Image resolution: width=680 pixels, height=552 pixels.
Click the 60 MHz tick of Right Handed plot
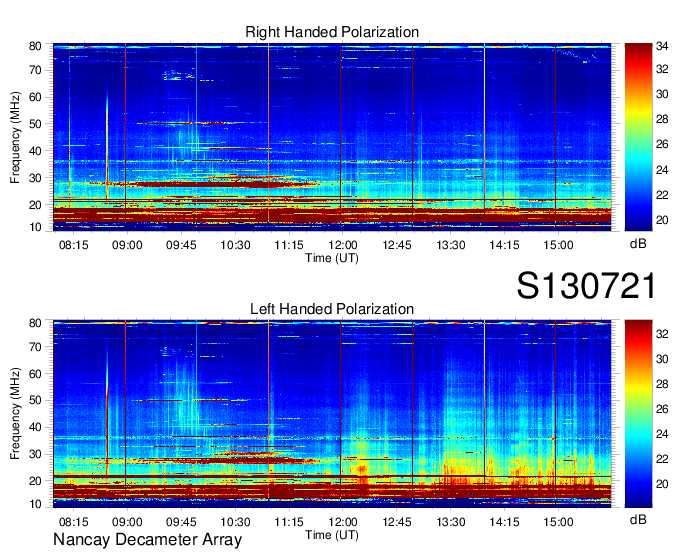(35, 97)
